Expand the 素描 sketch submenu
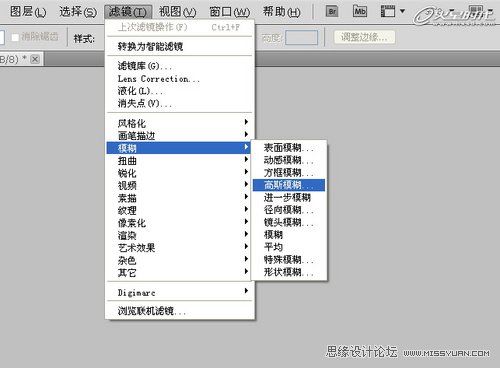500x368 pixels. pyautogui.click(x=178, y=198)
